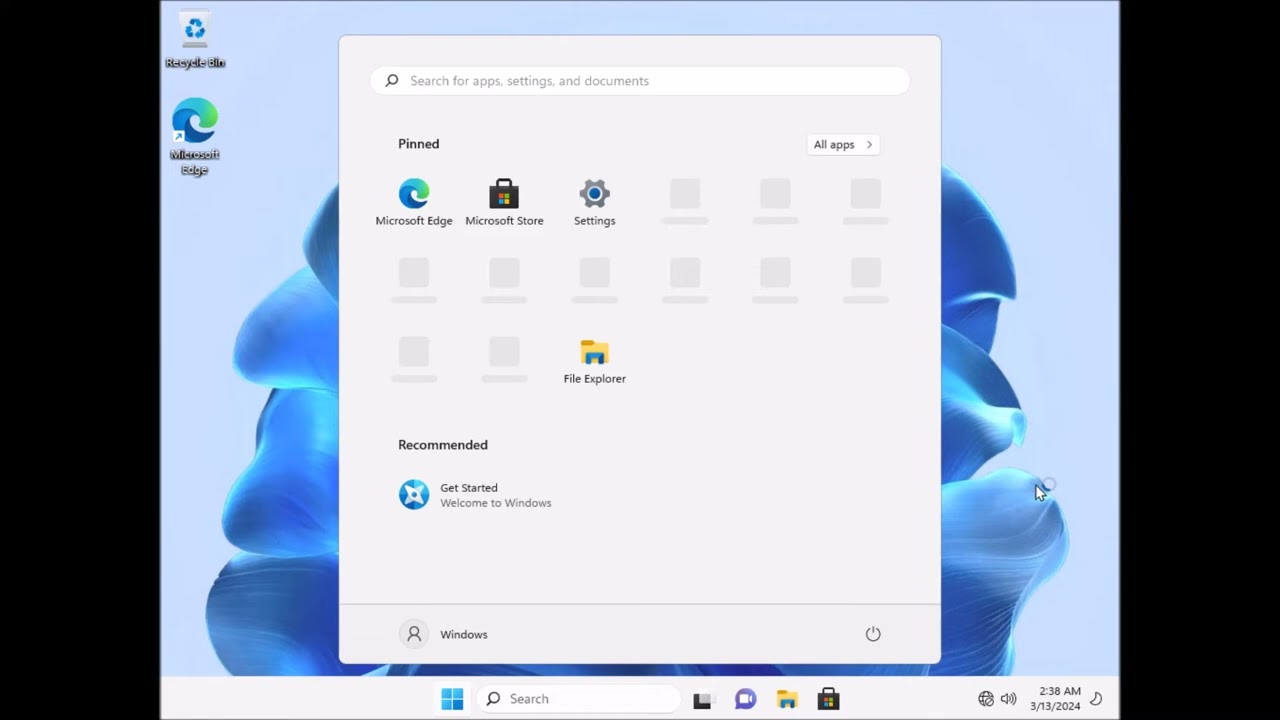This screenshot has height=720, width=1280.
Task: Open the Settings pinned app
Action: [x=594, y=203]
